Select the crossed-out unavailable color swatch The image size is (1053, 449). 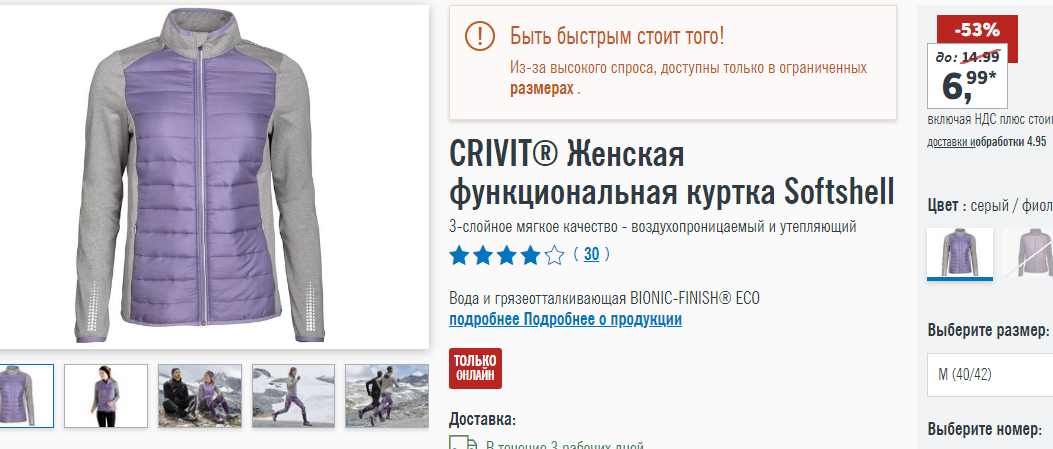[1028, 253]
